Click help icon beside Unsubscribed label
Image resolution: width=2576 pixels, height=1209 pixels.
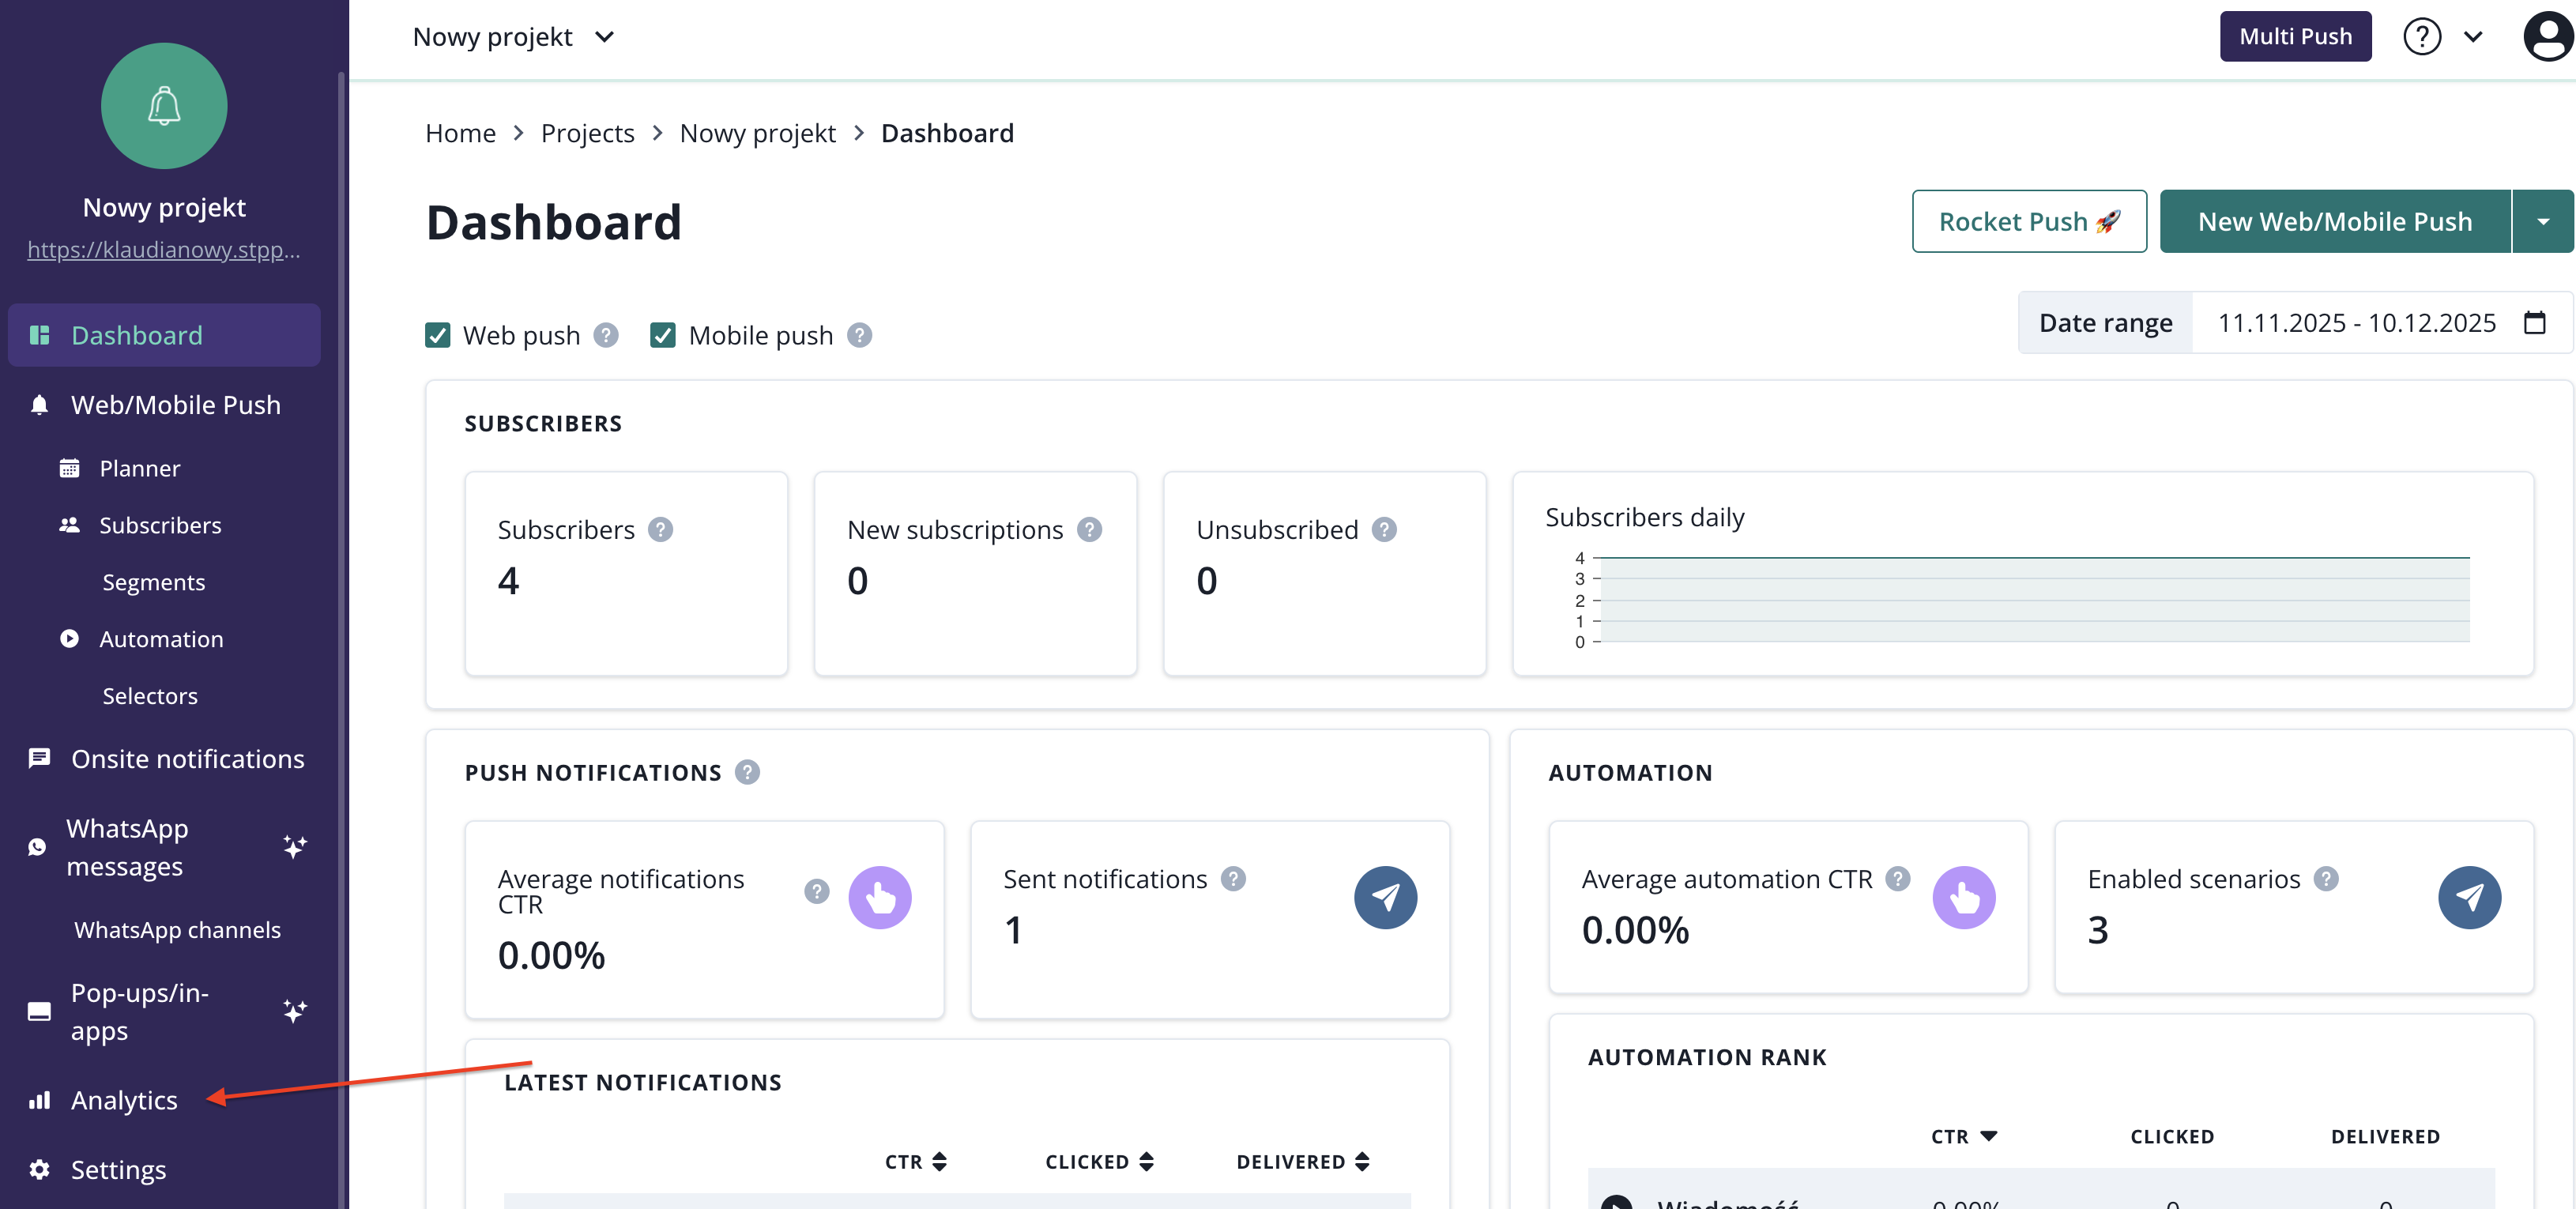tap(1384, 529)
